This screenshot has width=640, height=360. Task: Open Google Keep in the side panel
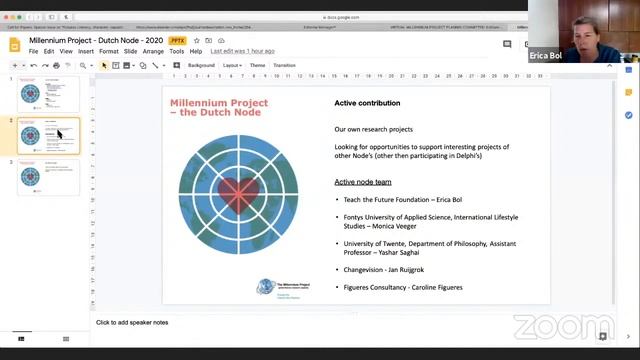tap(629, 93)
